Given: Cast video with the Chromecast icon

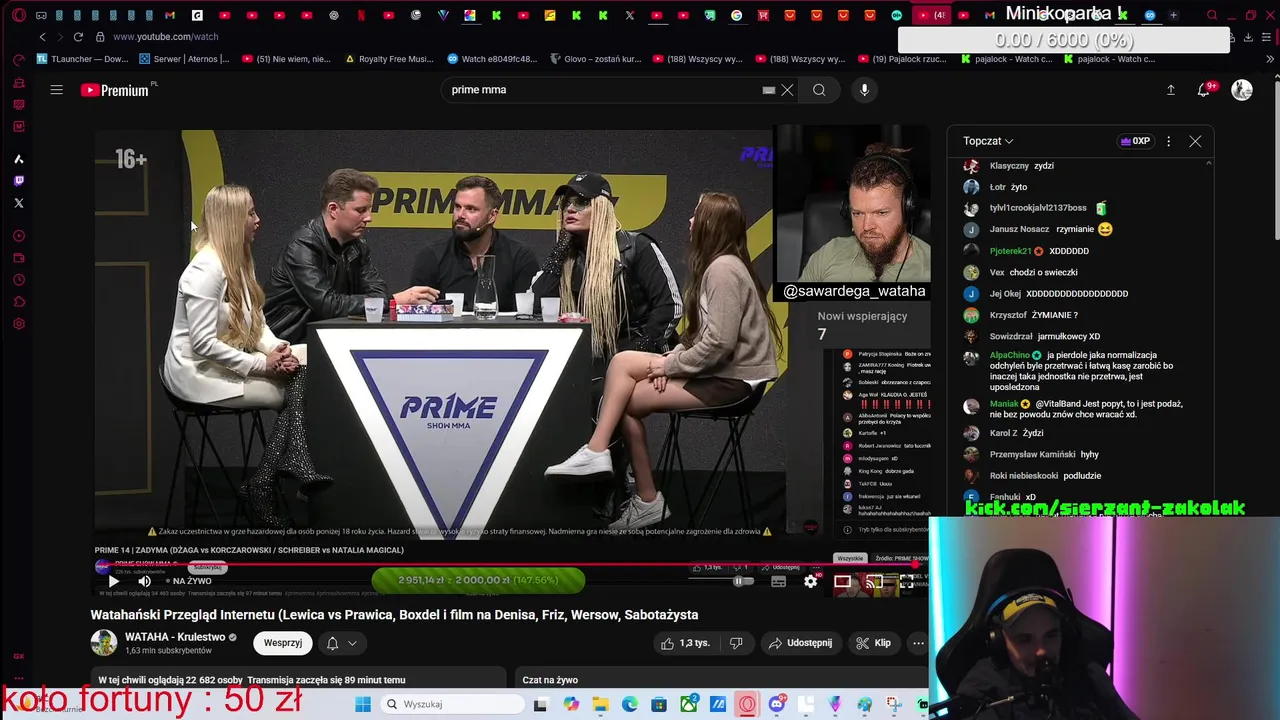Looking at the screenshot, I should coord(874,581).
